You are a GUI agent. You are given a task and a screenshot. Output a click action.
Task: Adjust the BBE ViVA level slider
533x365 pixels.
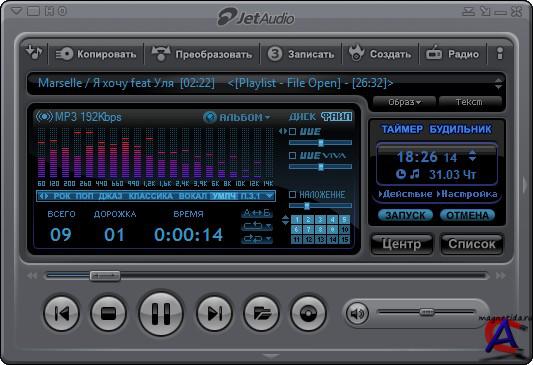[321, 167]
